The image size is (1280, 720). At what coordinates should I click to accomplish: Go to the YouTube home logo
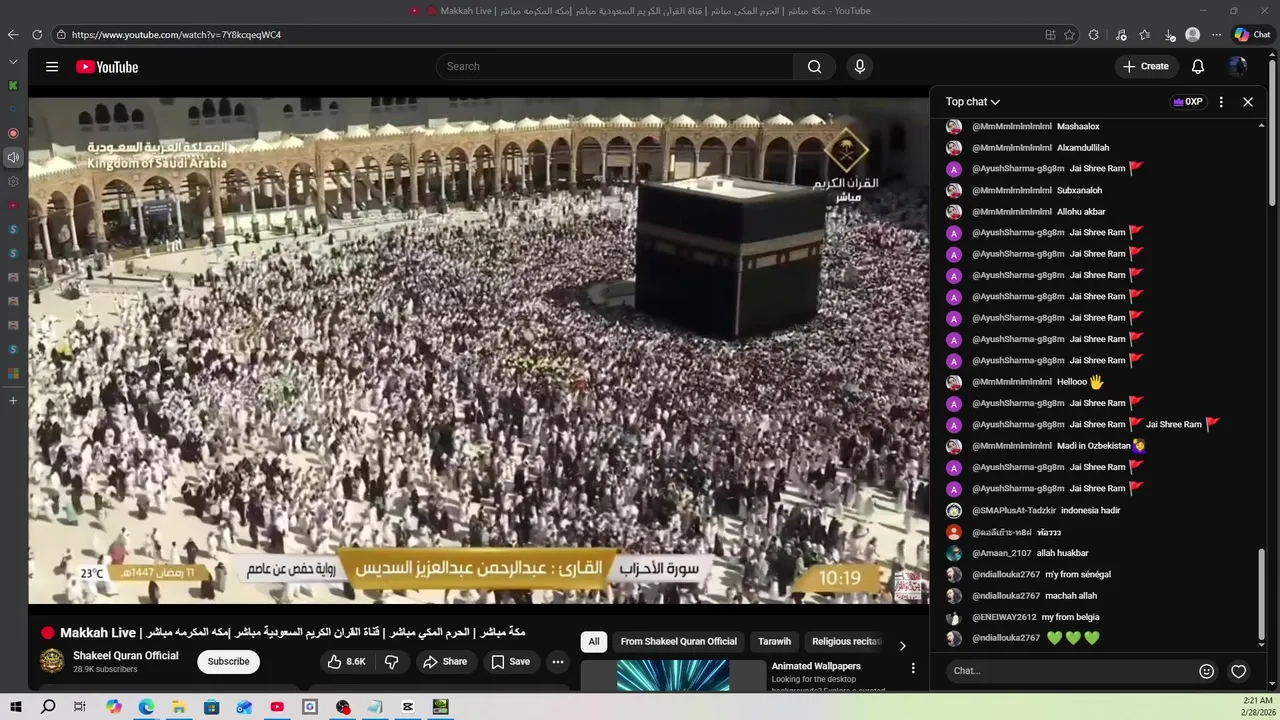[107, 67]
